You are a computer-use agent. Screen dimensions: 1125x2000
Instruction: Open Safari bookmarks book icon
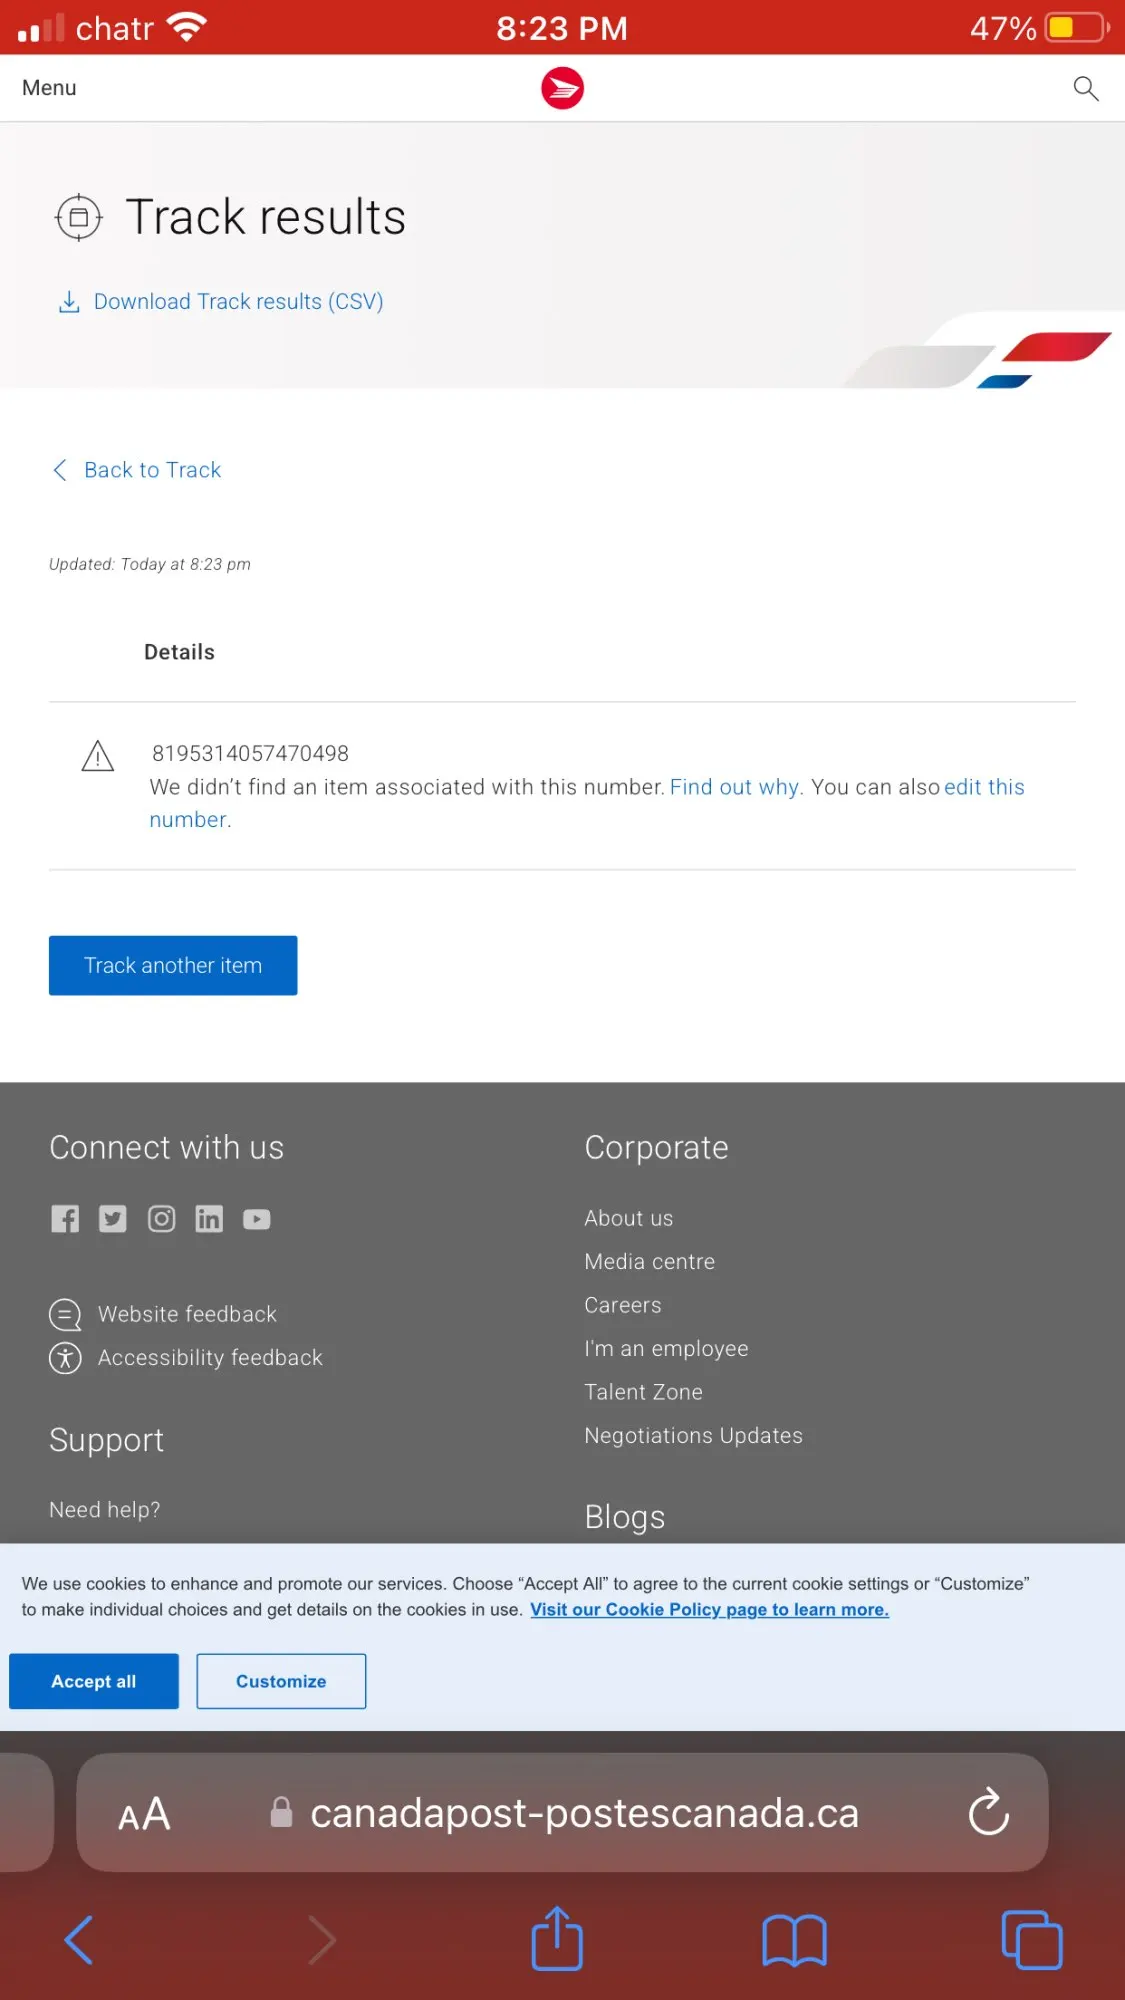[x=794, y=1941]
